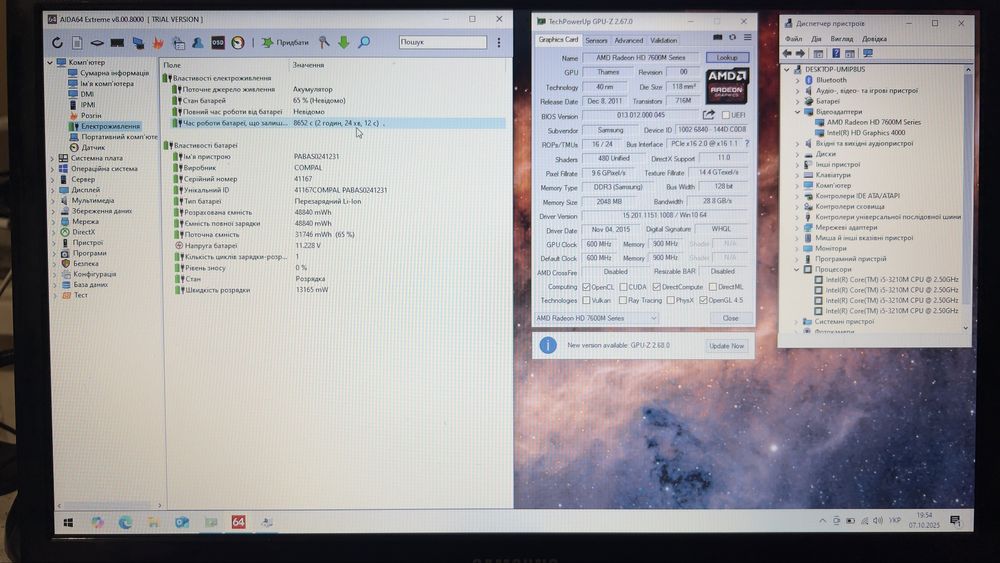Viewport: 1000px width, 563px height.
Task: Expand the Системна плата node in AIDA64
Action: [53, 158]
